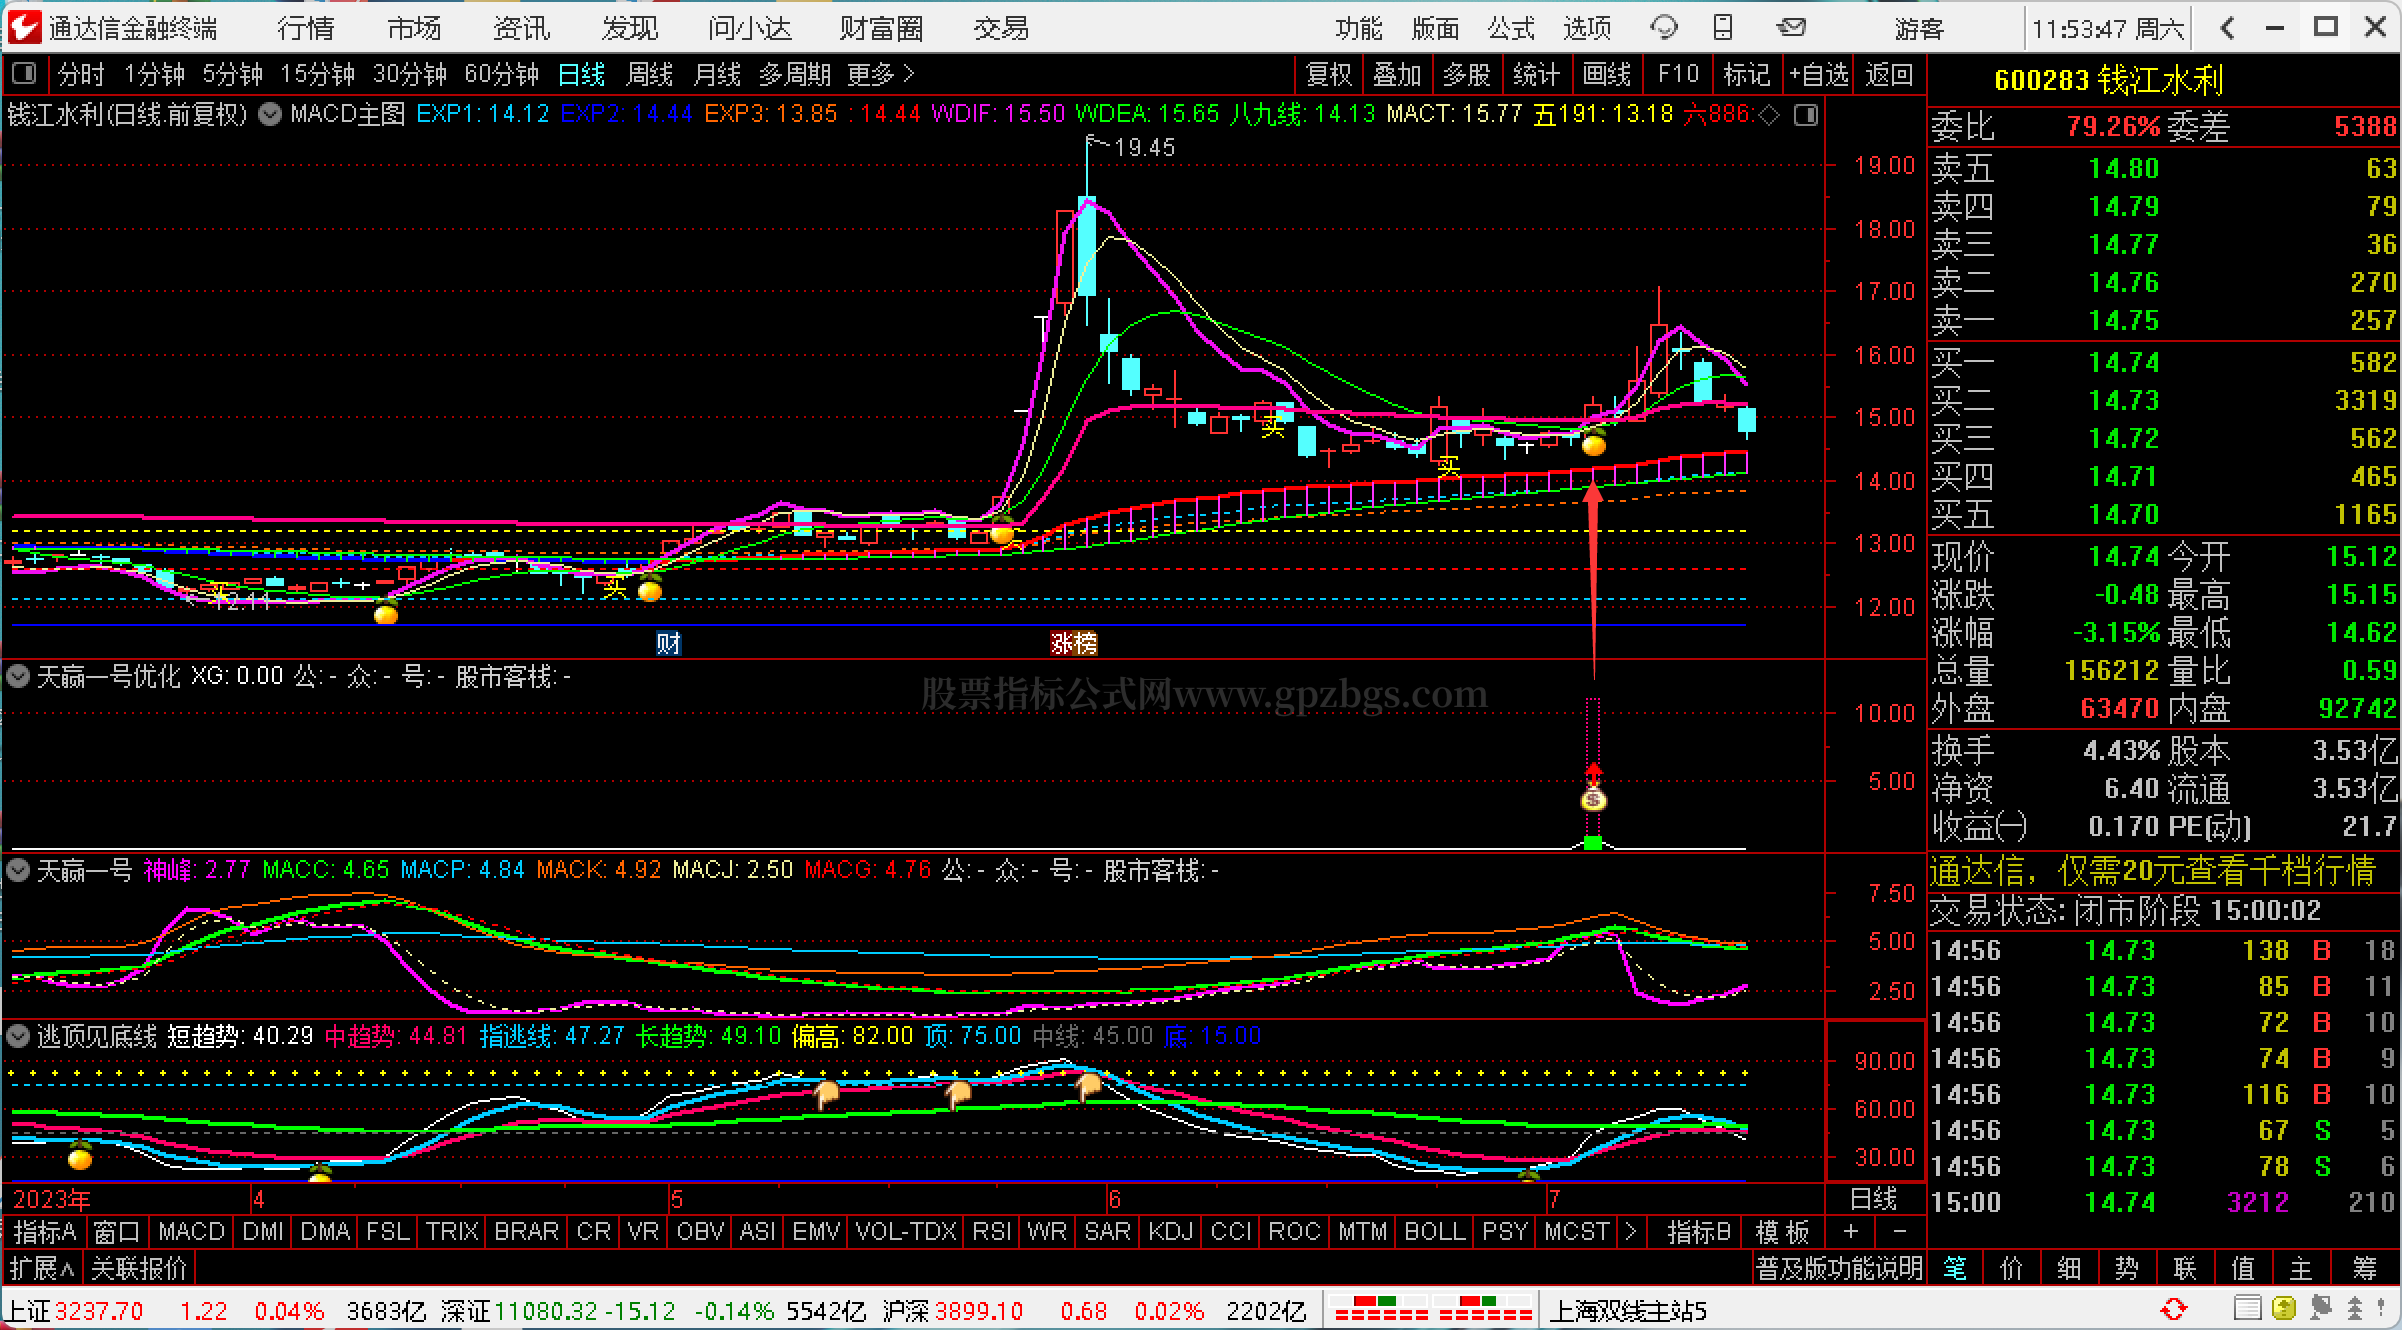The height and width of the screenshot is (1330, 2402).
Task: Select the 日线 daily period
Action: point(581,74)
